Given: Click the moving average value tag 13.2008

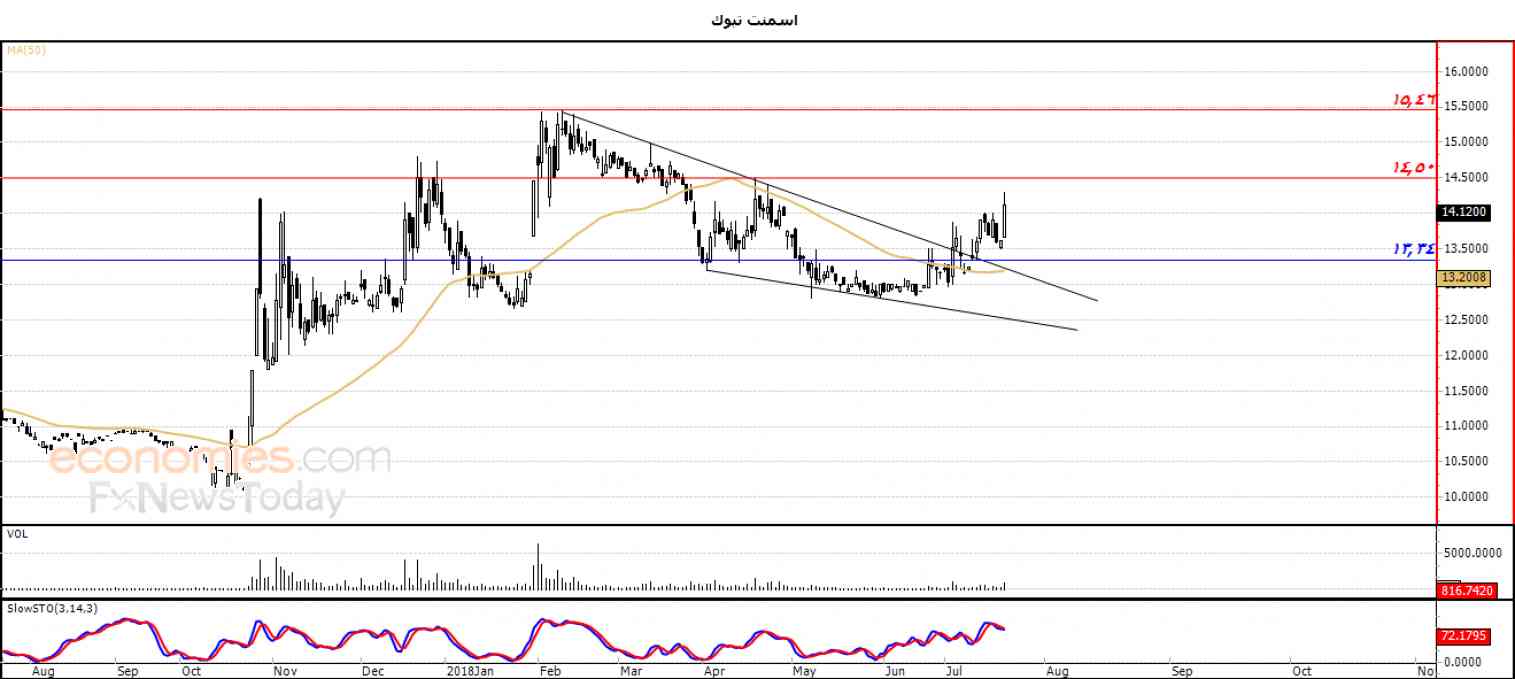Looking at the screenshot, I should pyautogui.click(x=1463, y=277).
